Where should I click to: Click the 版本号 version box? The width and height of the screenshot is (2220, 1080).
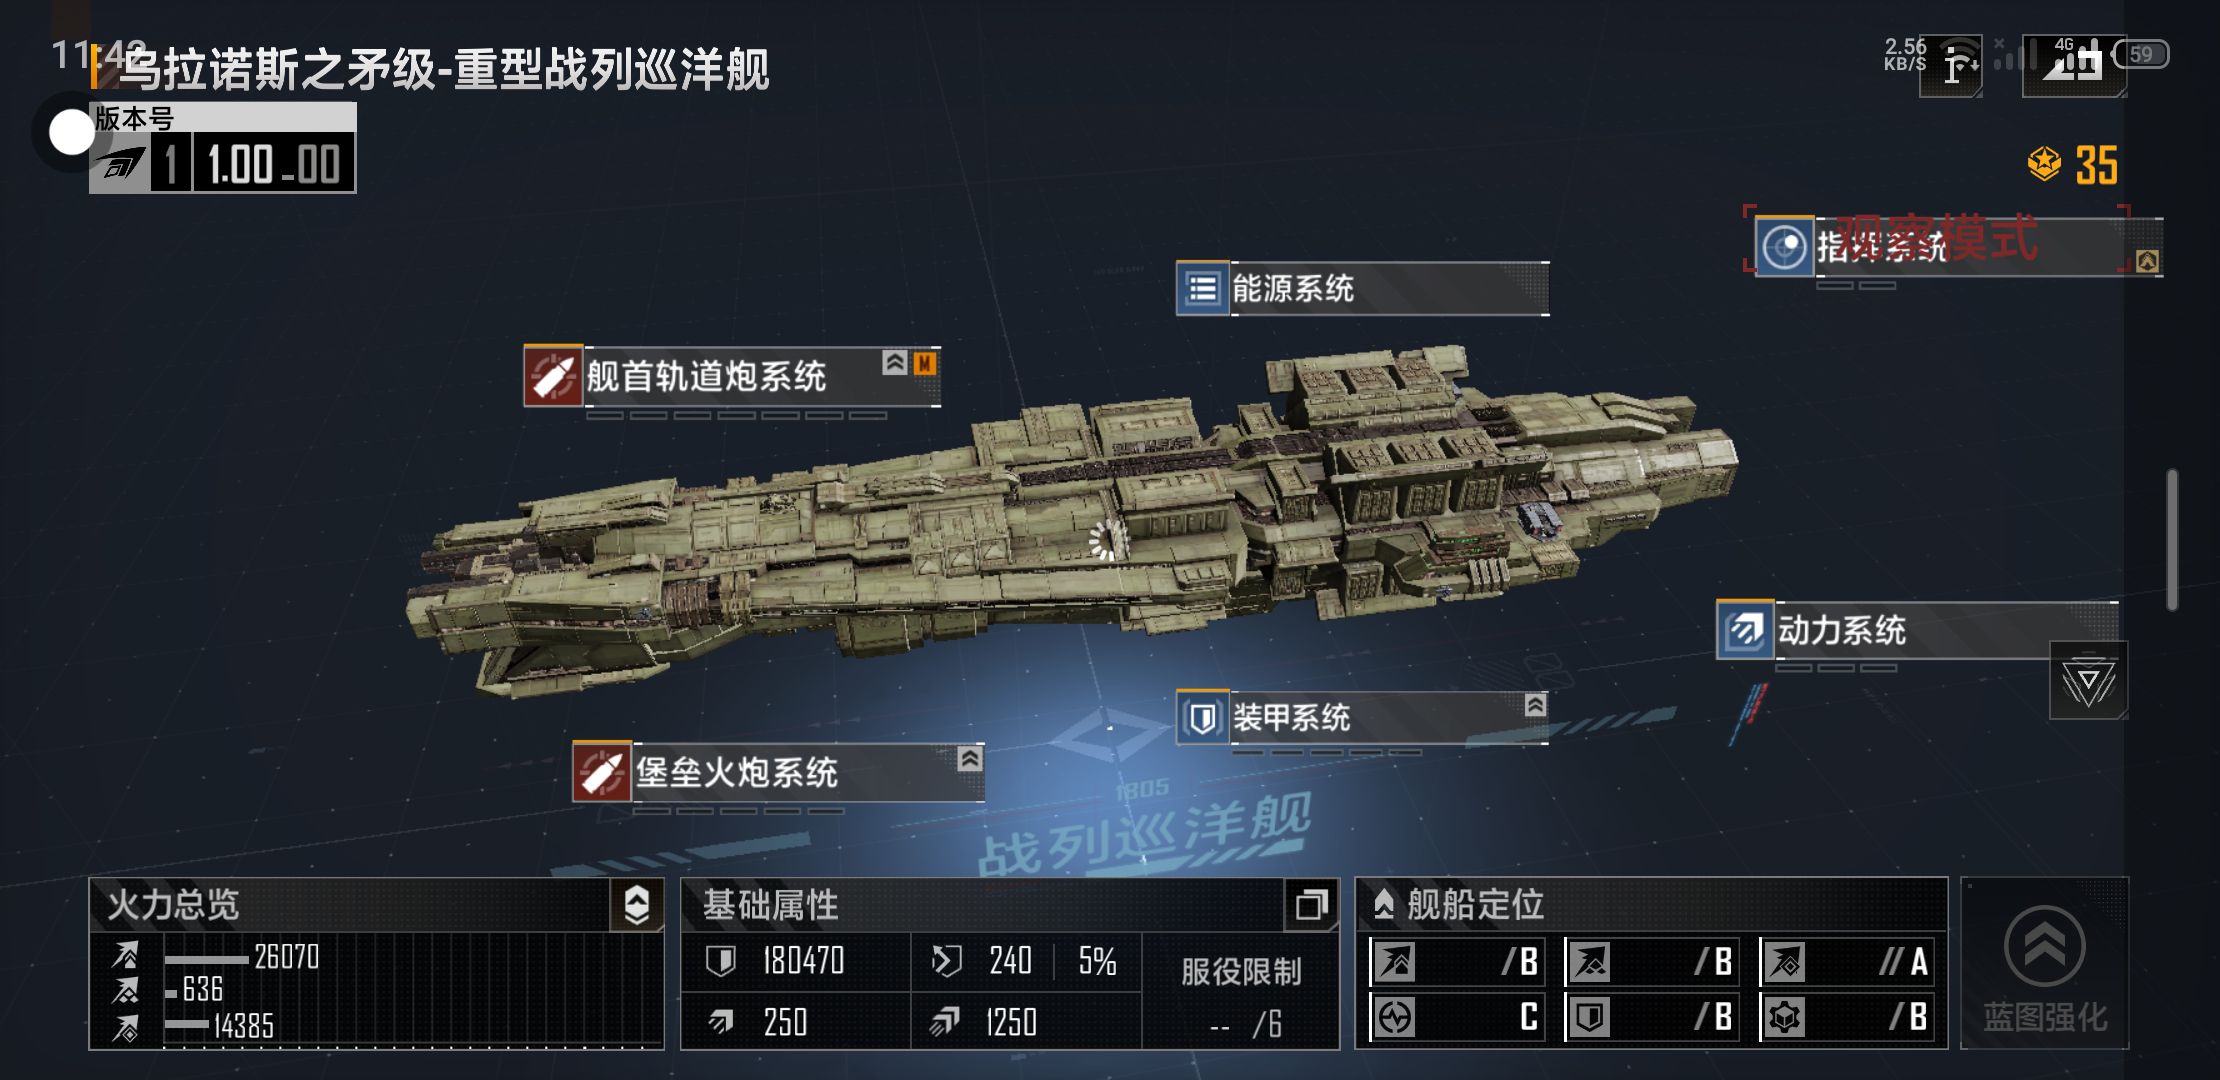tap(223, 147)
